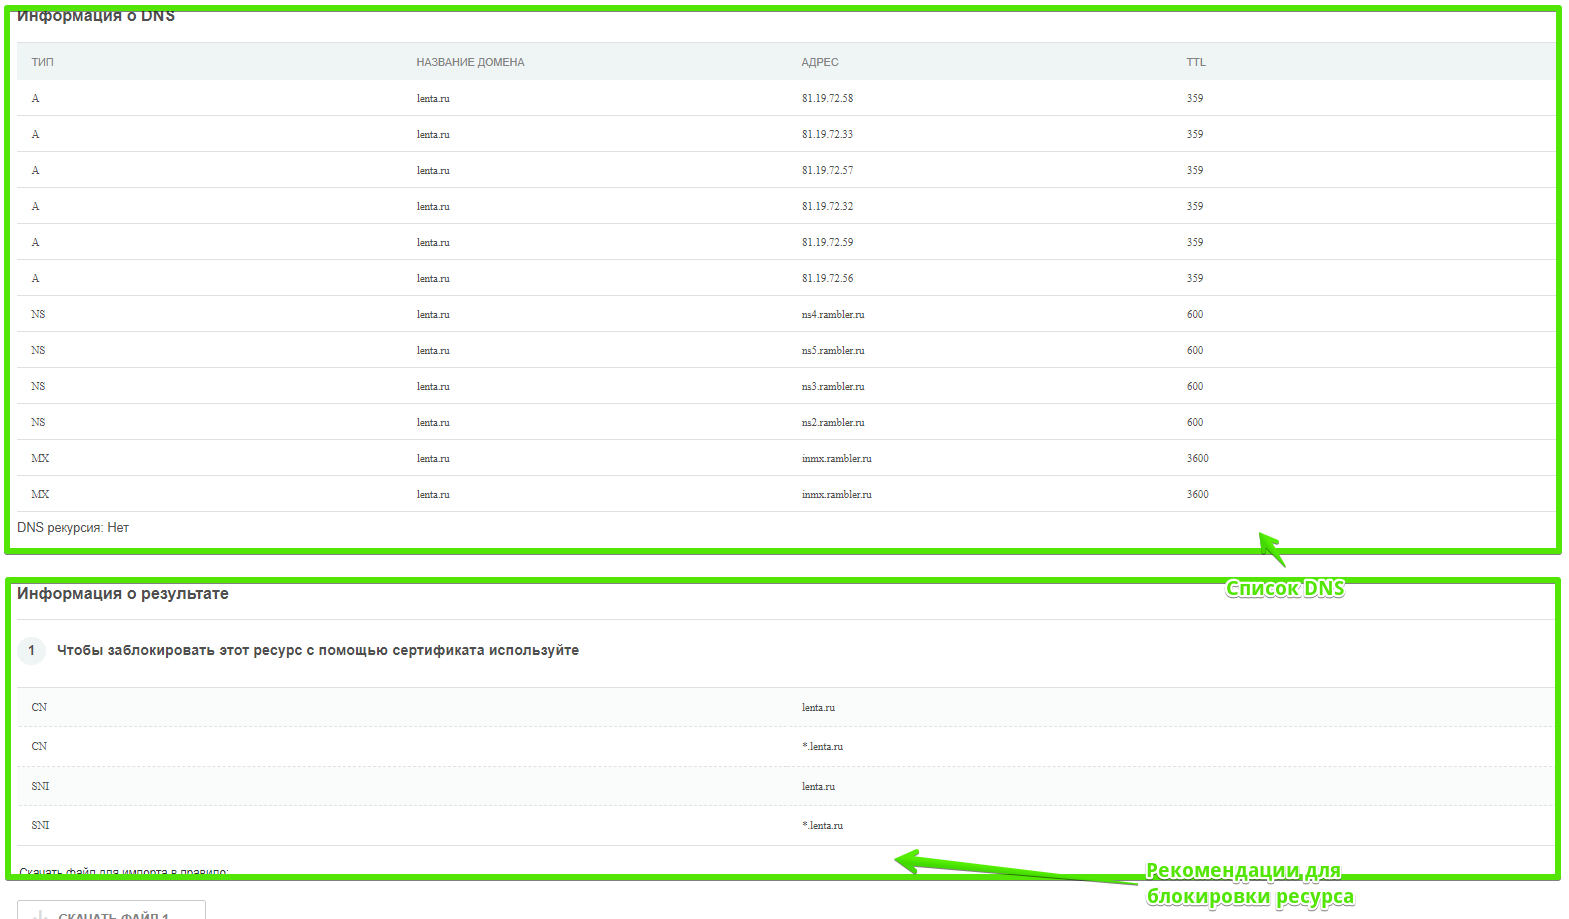Click the АДРЕС column header

pyautogui.click(x=819, y=62)
